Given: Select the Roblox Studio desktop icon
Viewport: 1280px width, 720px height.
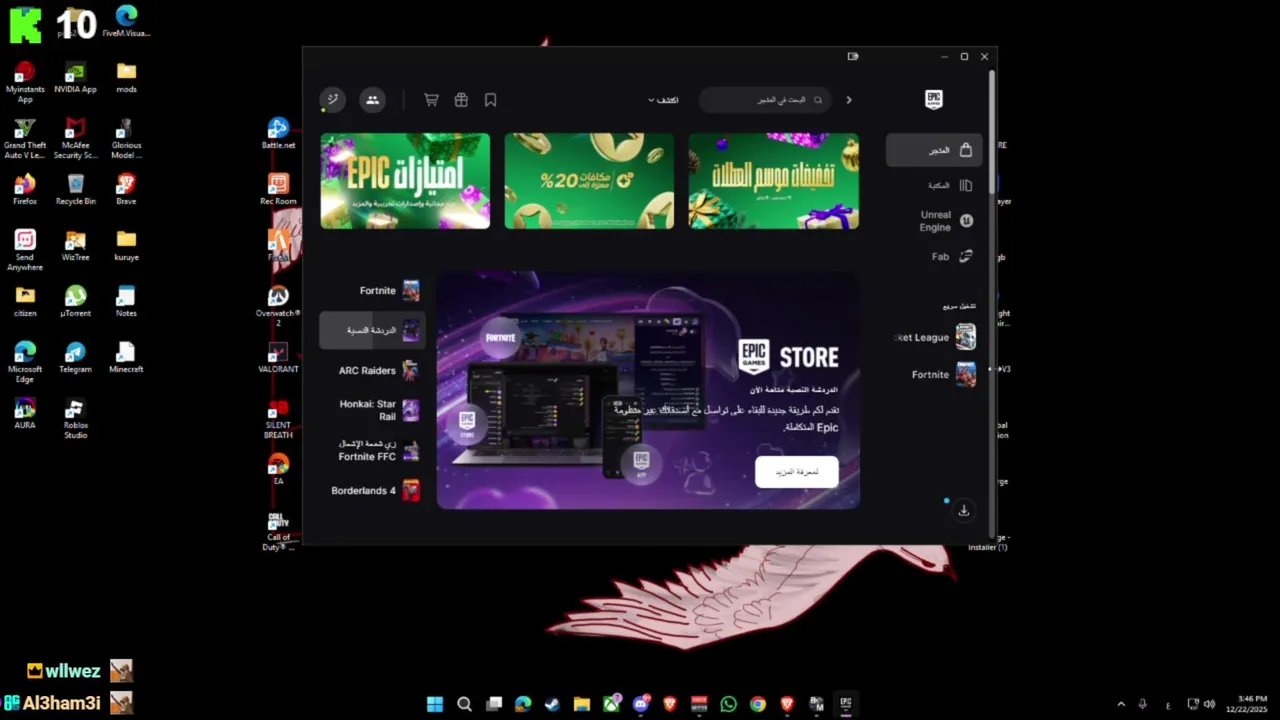Looking at the screenshot, I should (75, 418).
